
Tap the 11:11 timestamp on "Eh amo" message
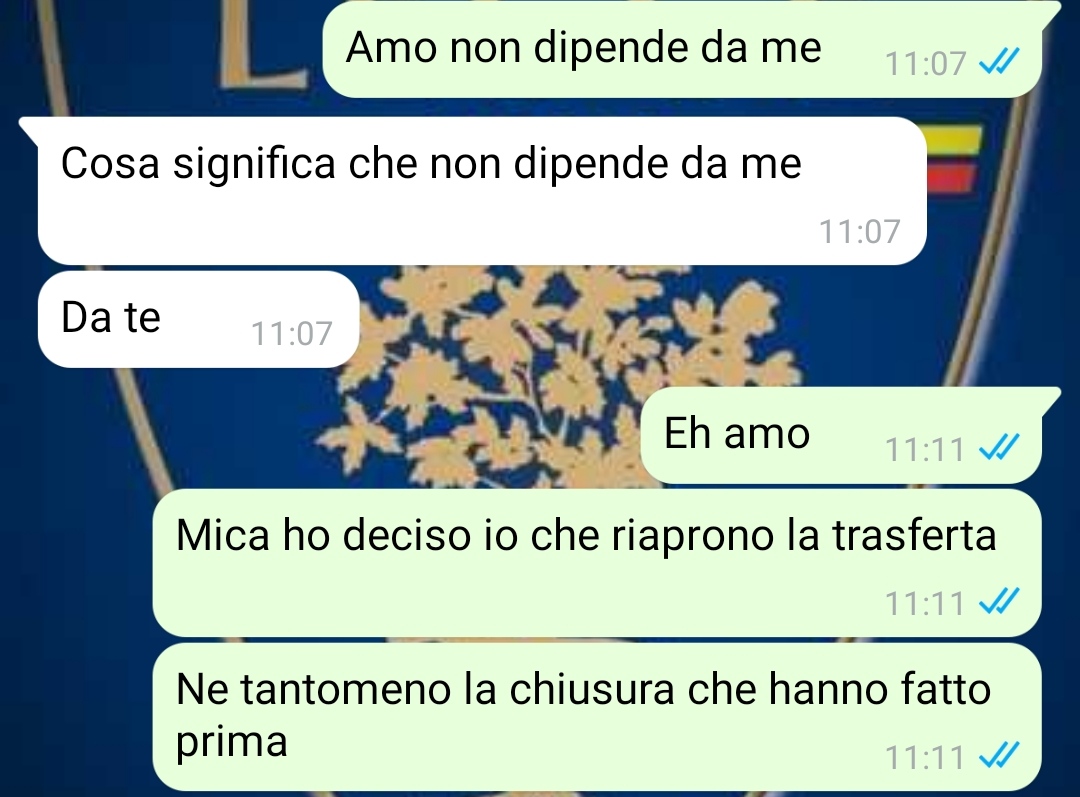tap(925, 449)
